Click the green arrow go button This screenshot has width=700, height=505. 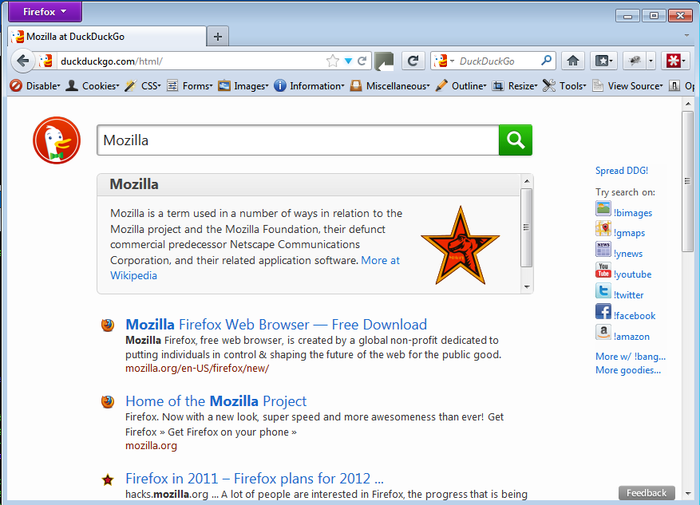[x=384, y=61]
